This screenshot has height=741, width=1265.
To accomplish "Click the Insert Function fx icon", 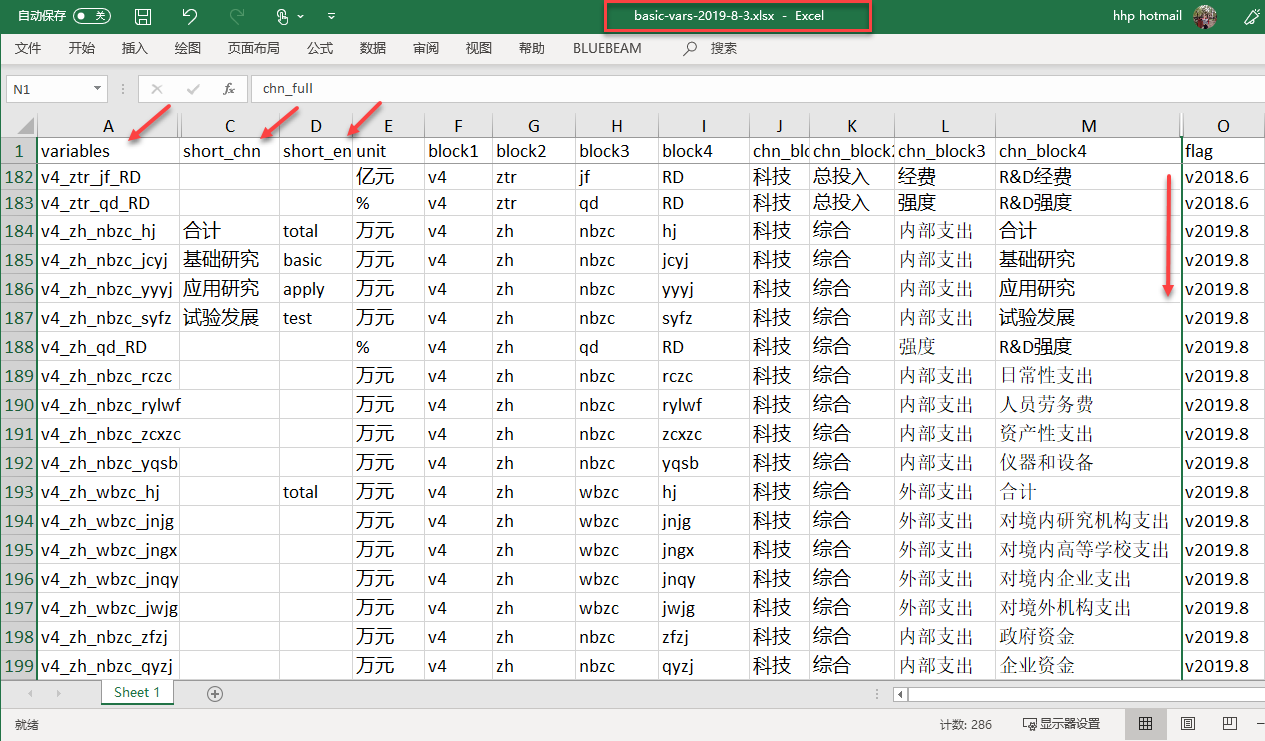I will coord(229,89).
